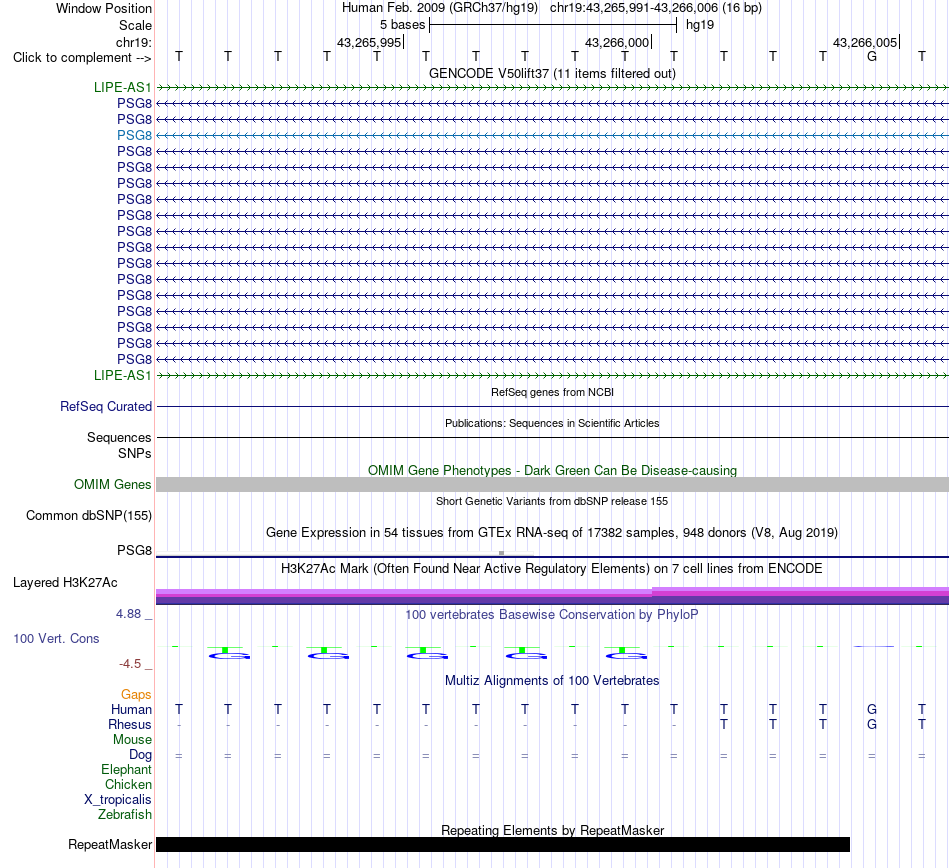
Task: Click the 43,265,995 ruler position
Action: 369,42
